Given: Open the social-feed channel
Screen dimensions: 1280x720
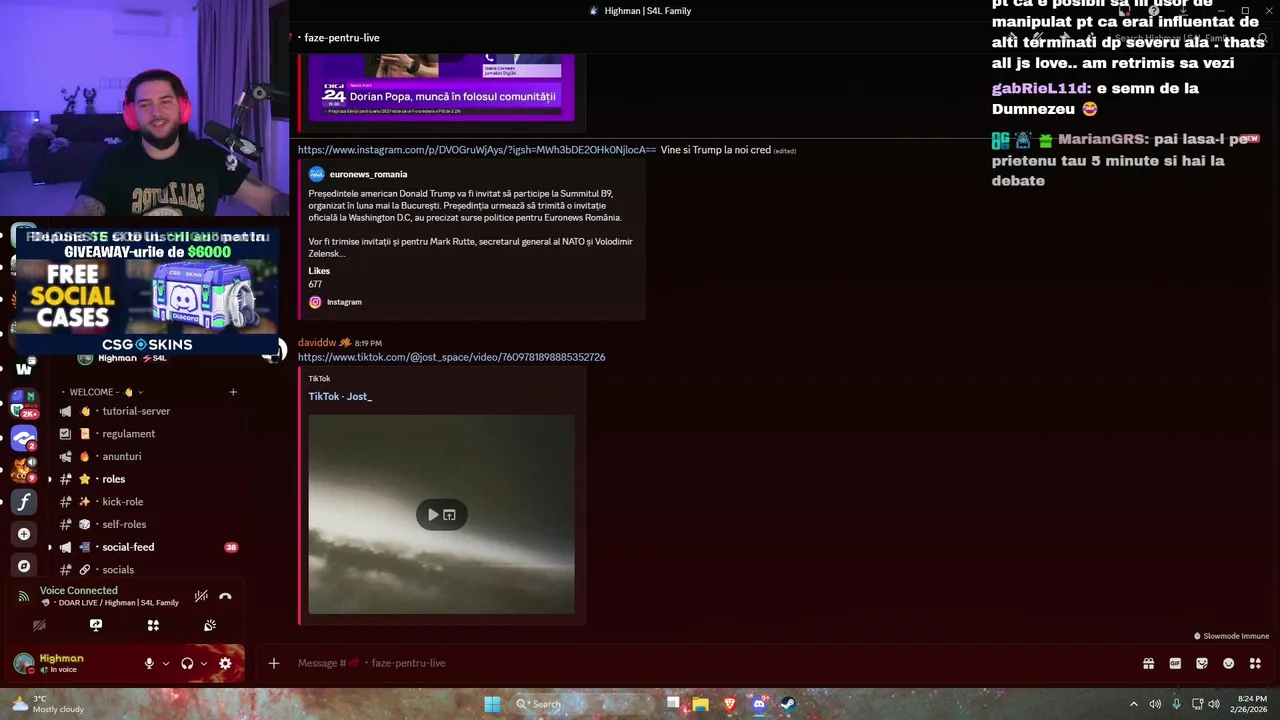Looking at the screenshot, I should click(x=128, y=547).
